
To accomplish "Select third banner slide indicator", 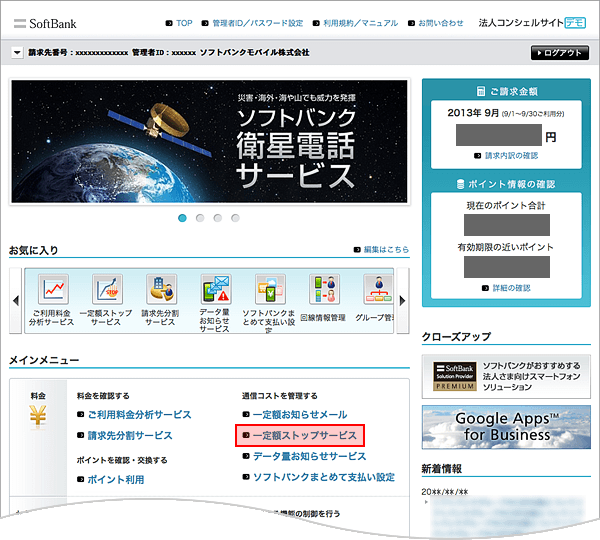I will 218,218.
